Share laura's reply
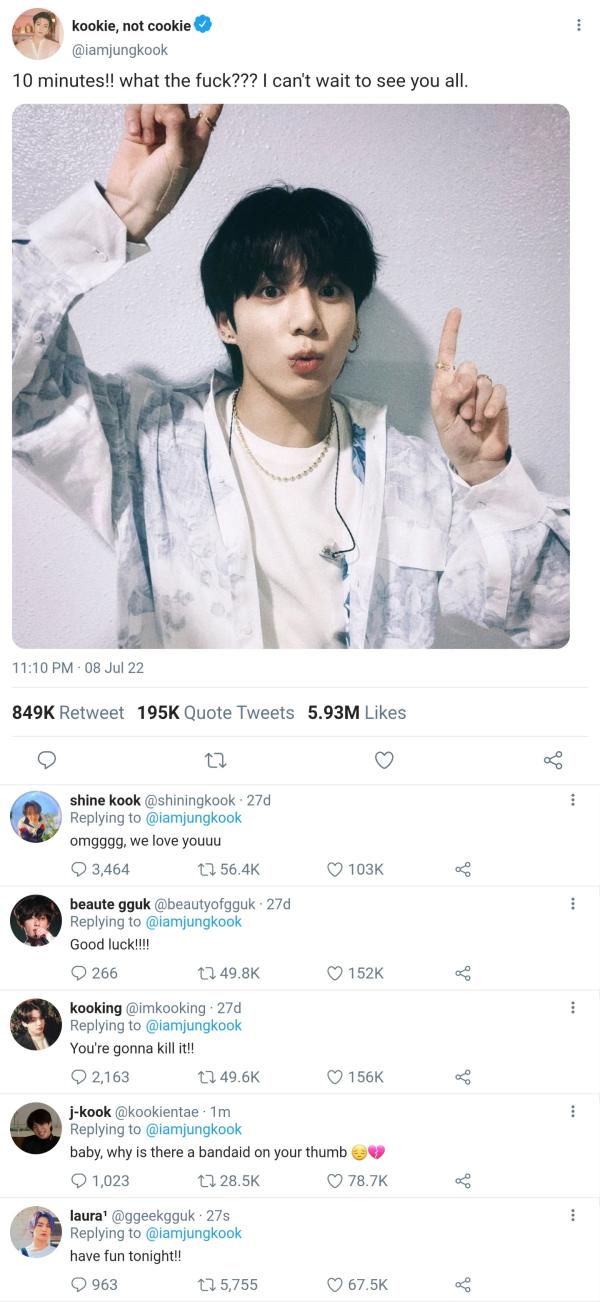 pyautogui.click(x=462, y=1285)
